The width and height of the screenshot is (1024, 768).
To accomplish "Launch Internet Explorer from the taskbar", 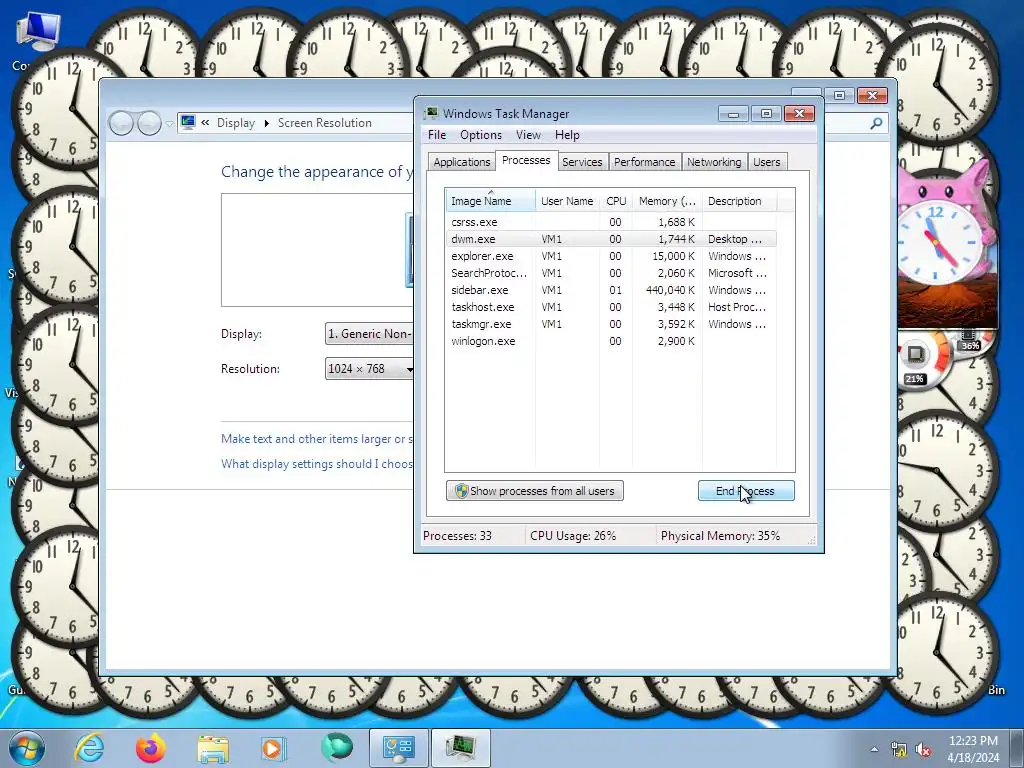I will pyautogui.click(x=89, y=748).
